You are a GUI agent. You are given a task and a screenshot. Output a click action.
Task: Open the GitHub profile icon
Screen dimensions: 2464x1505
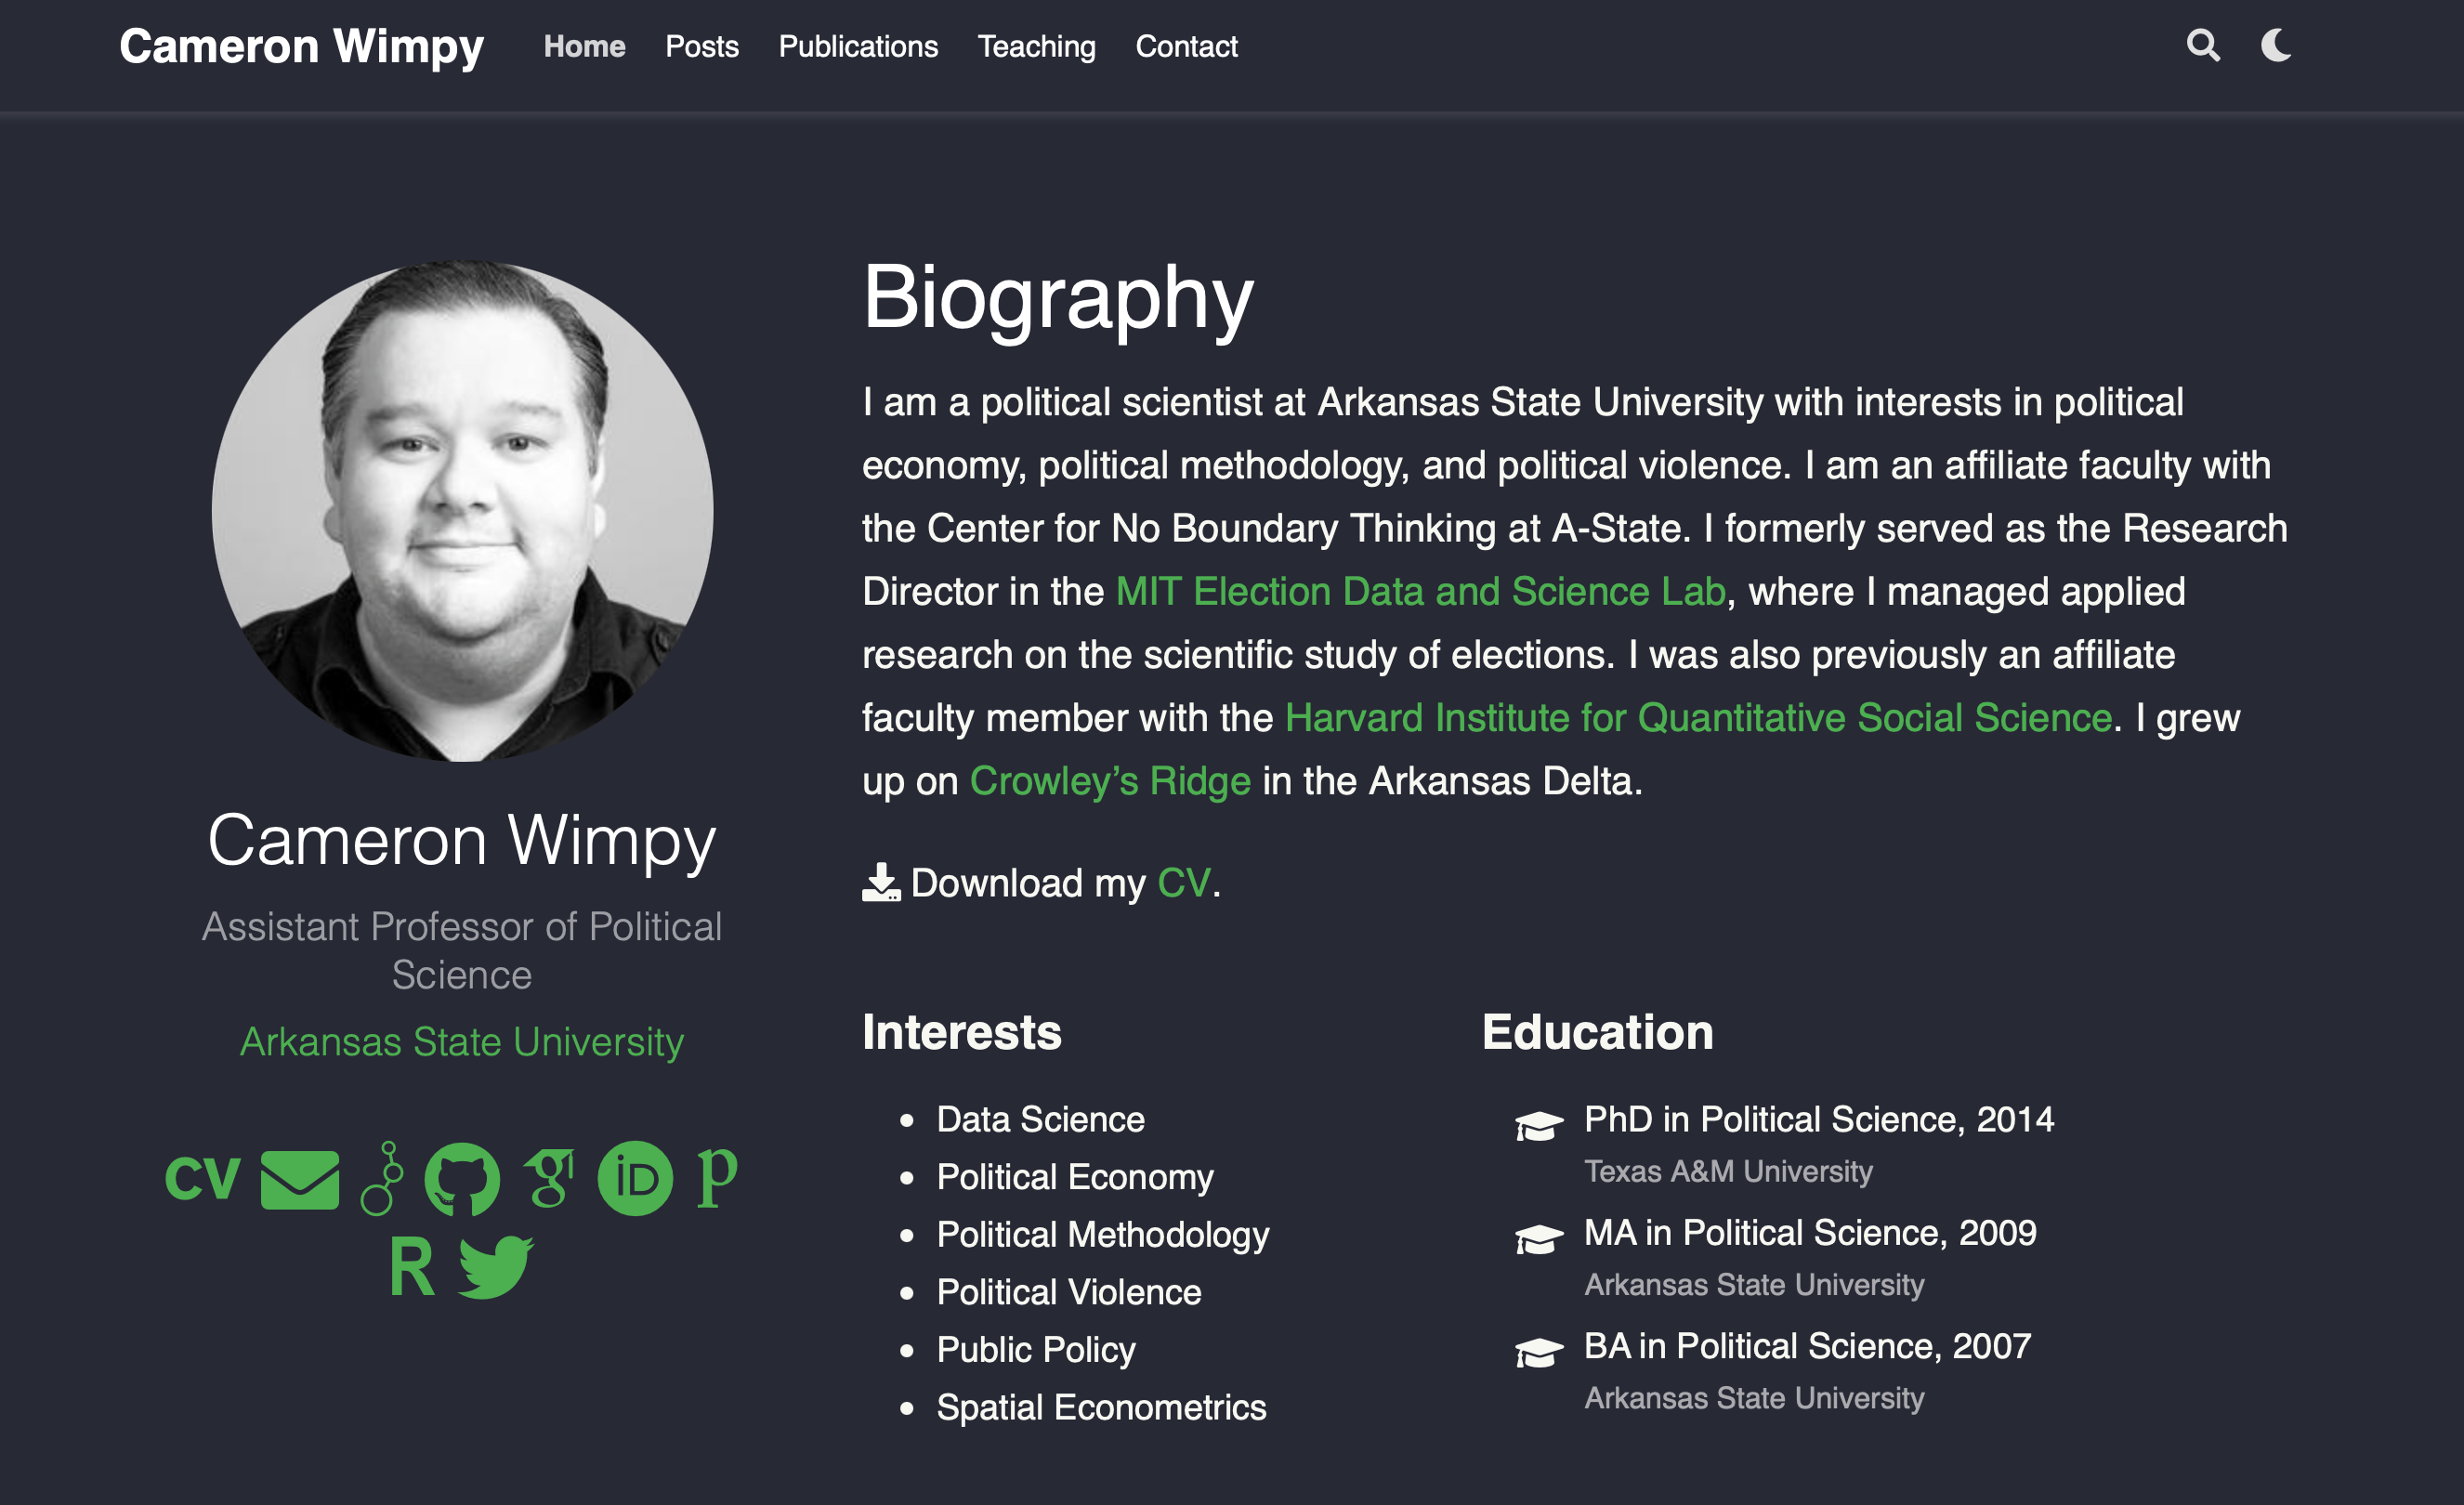[462, 1179]
